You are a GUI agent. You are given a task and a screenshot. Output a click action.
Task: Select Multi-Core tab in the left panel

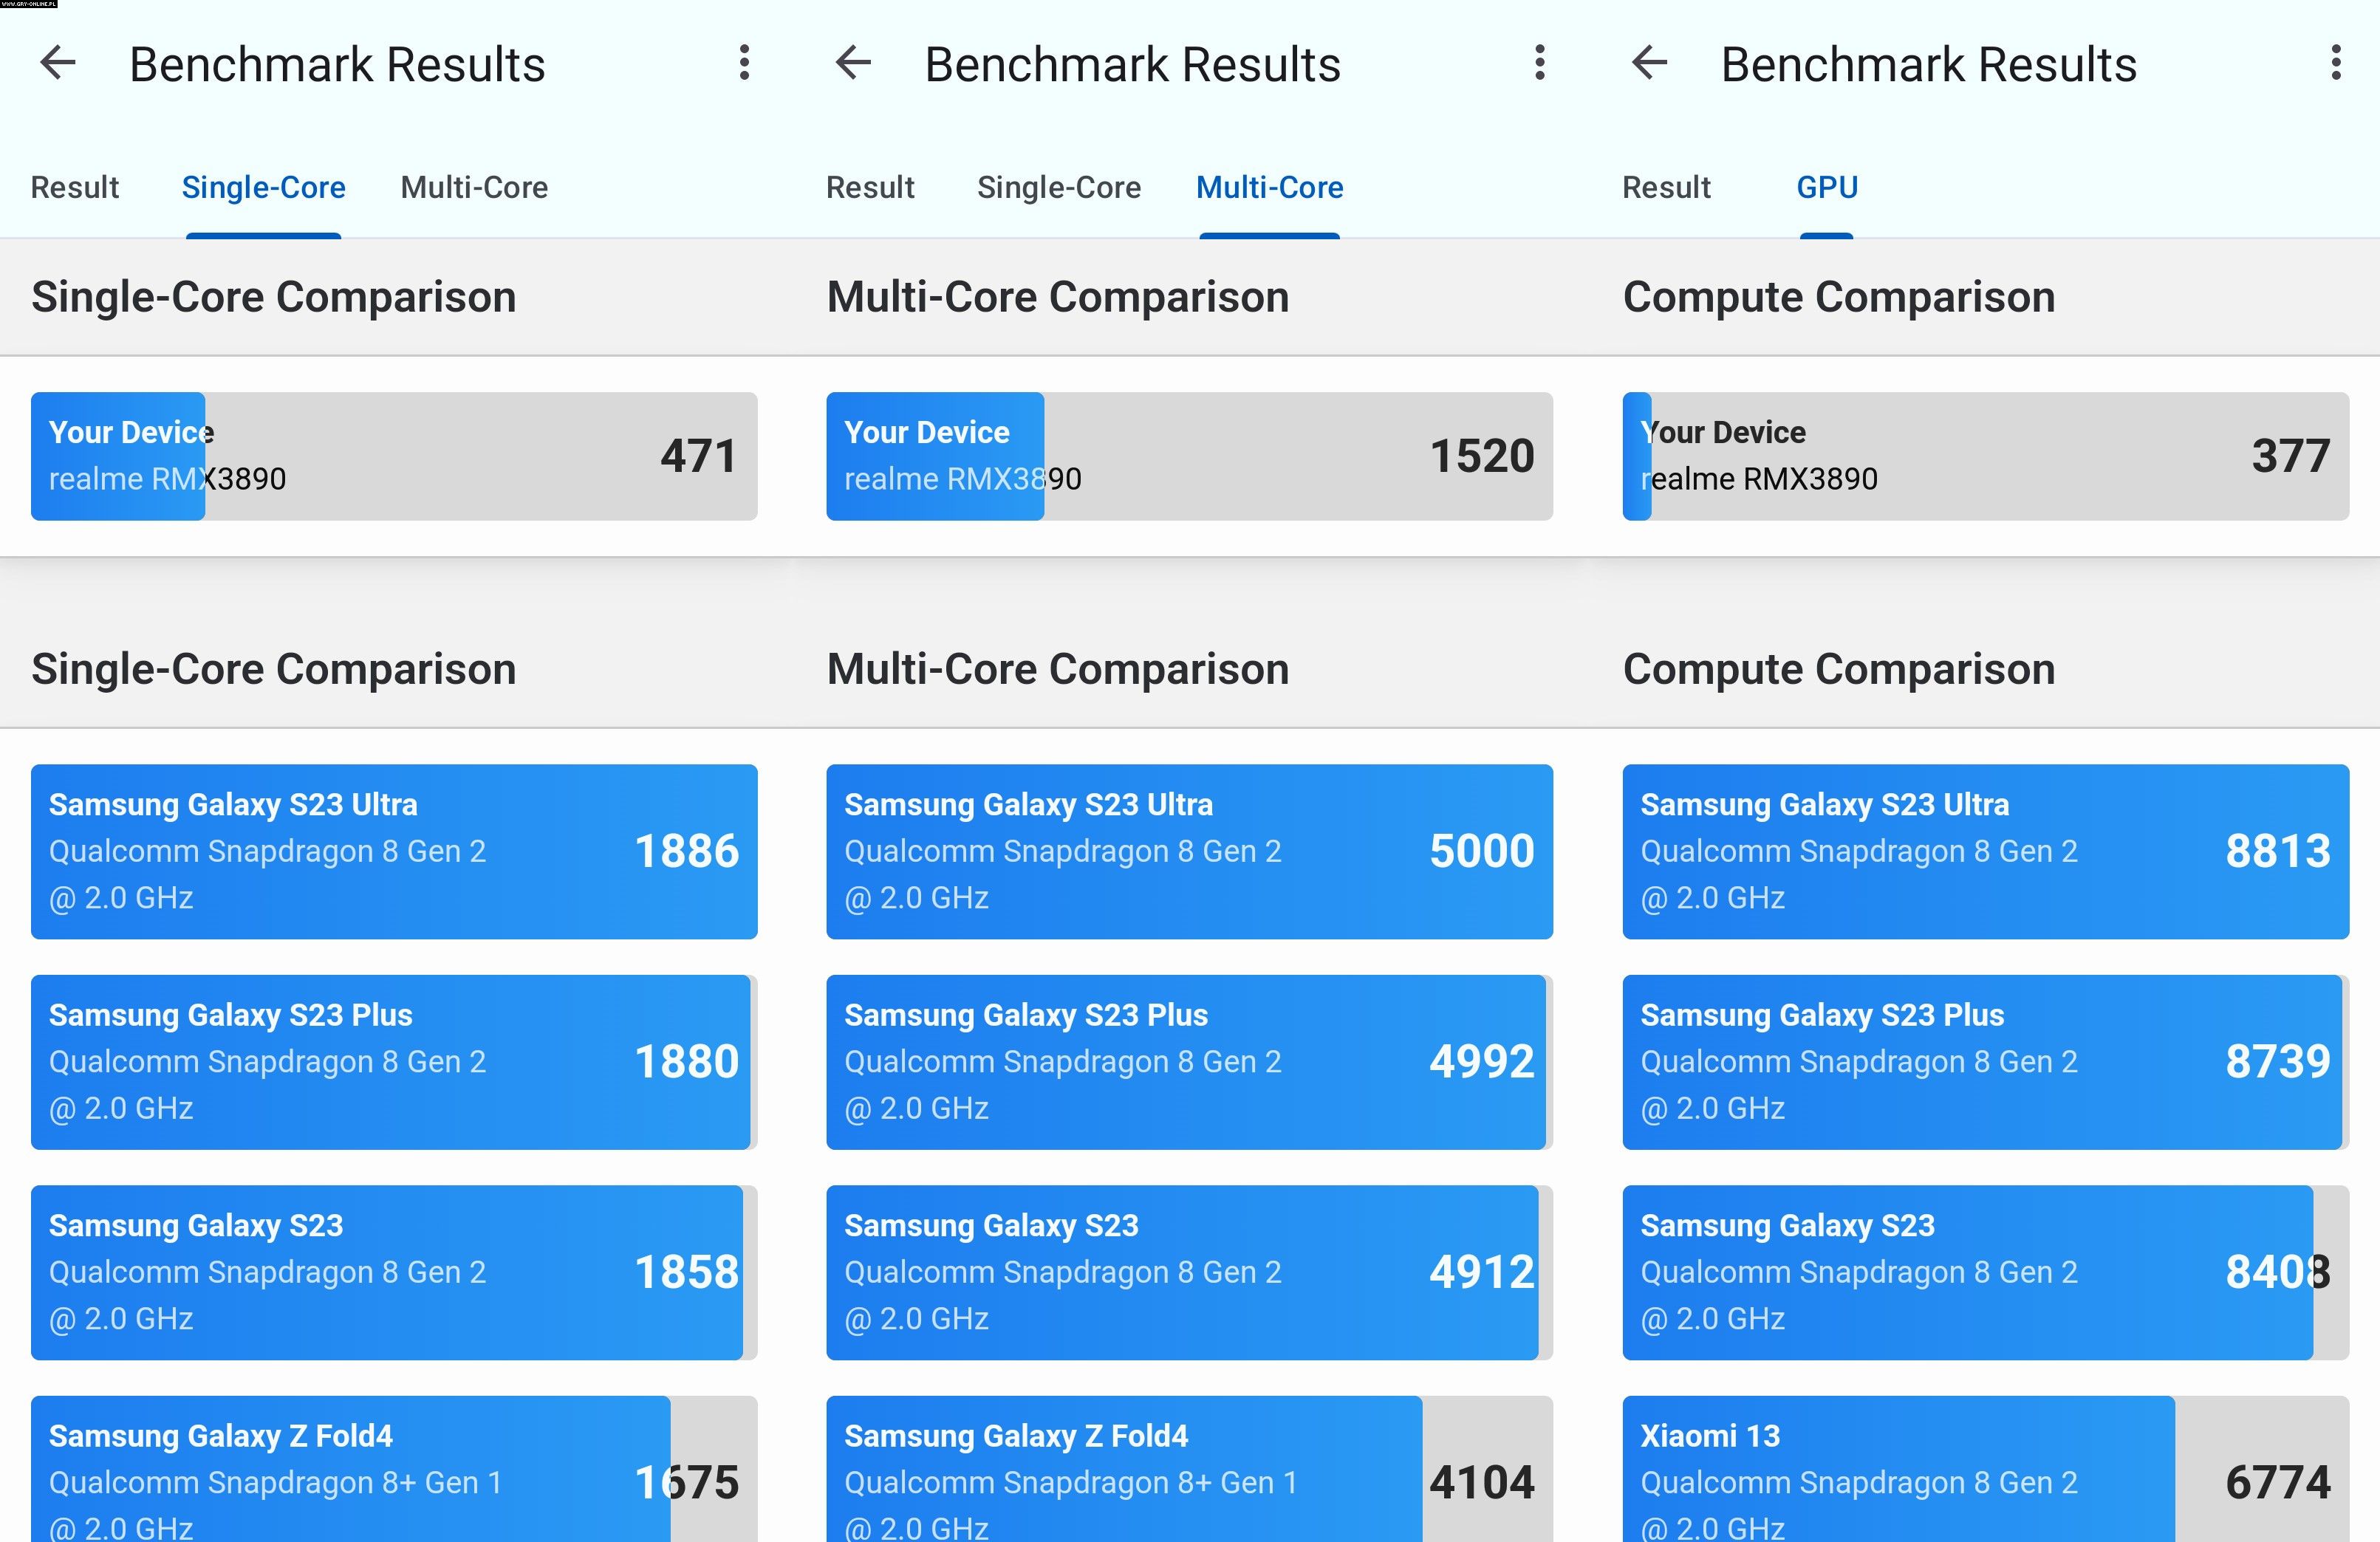474,187
